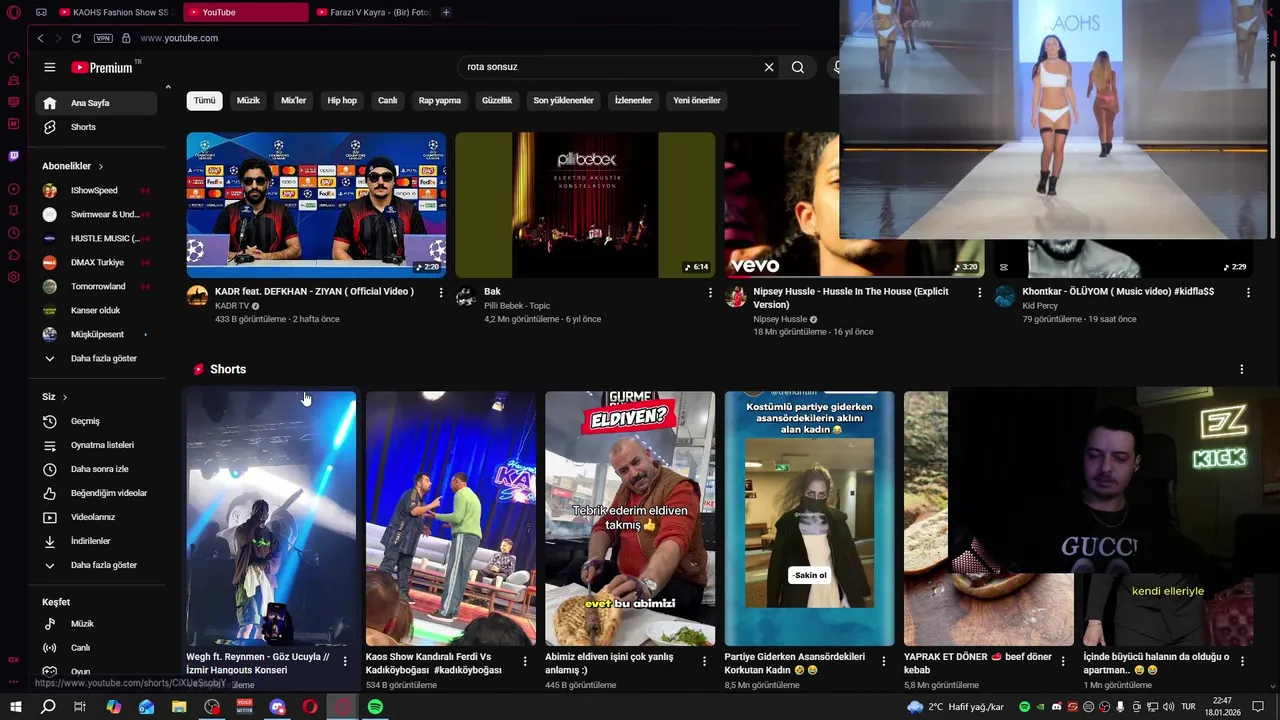Viewport: 1280px width, 720px height.
Task: Click the magnifier search button
Action: 798,67
